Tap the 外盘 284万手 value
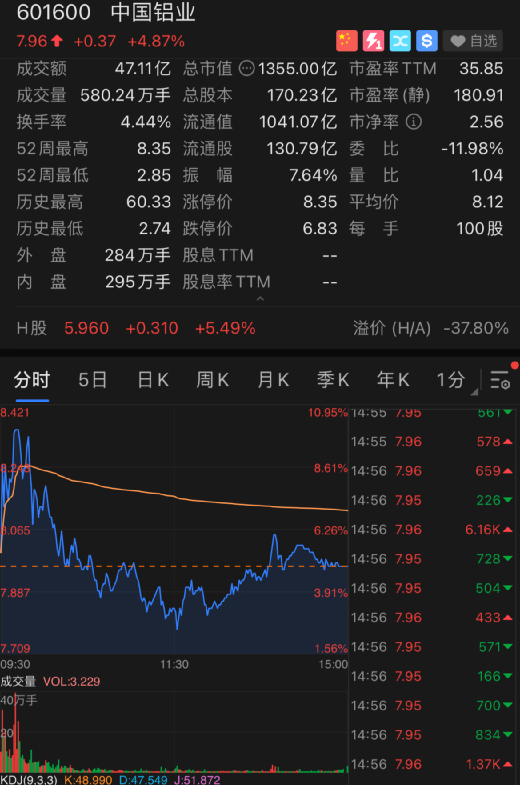 click(138, 255)
